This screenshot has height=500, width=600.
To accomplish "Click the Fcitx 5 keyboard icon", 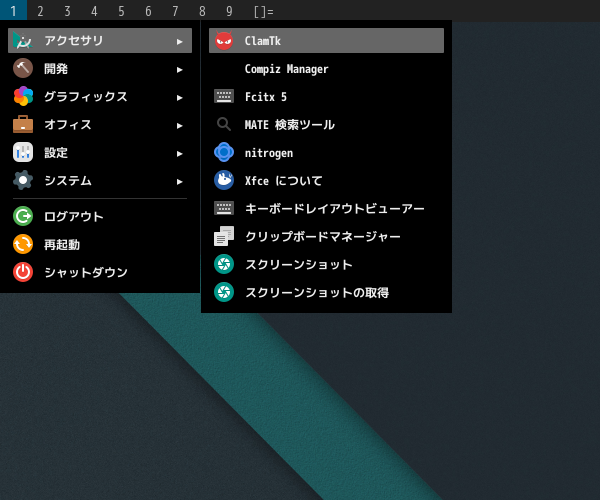I will 224,96.
